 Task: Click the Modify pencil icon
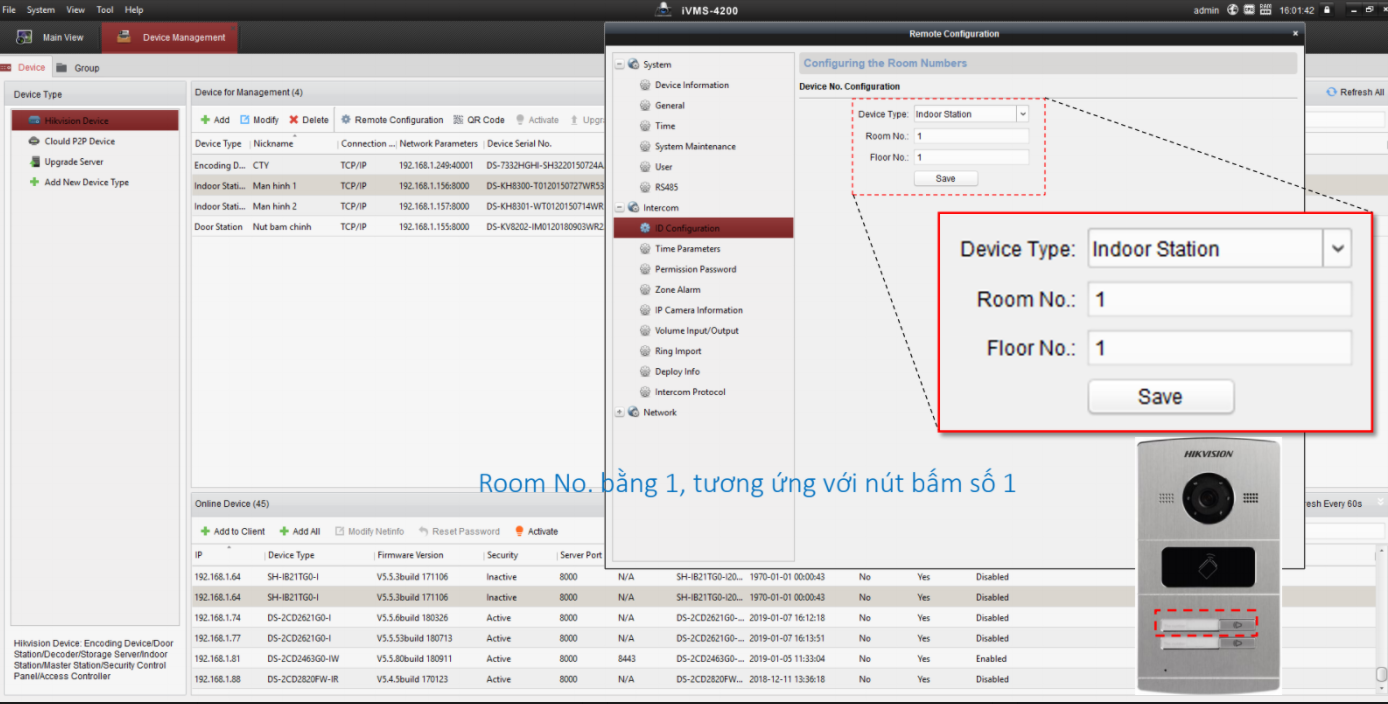(245, 120)
